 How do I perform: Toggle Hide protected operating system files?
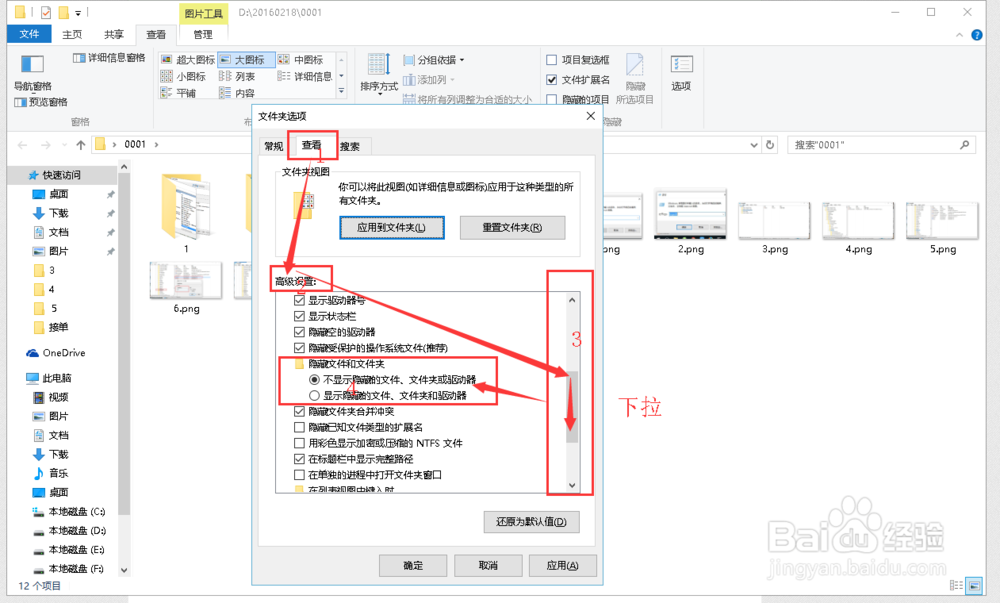(299, 348)
